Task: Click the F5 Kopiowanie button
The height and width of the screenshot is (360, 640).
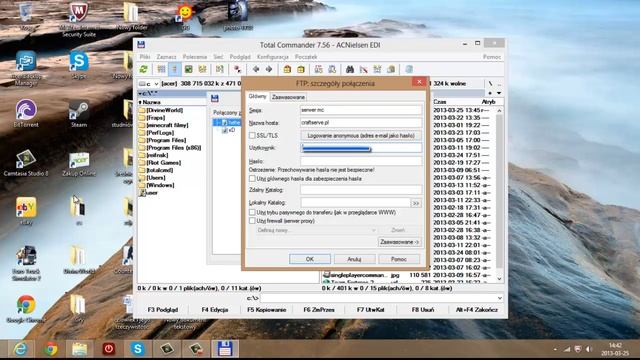Action: pos(267,310)
